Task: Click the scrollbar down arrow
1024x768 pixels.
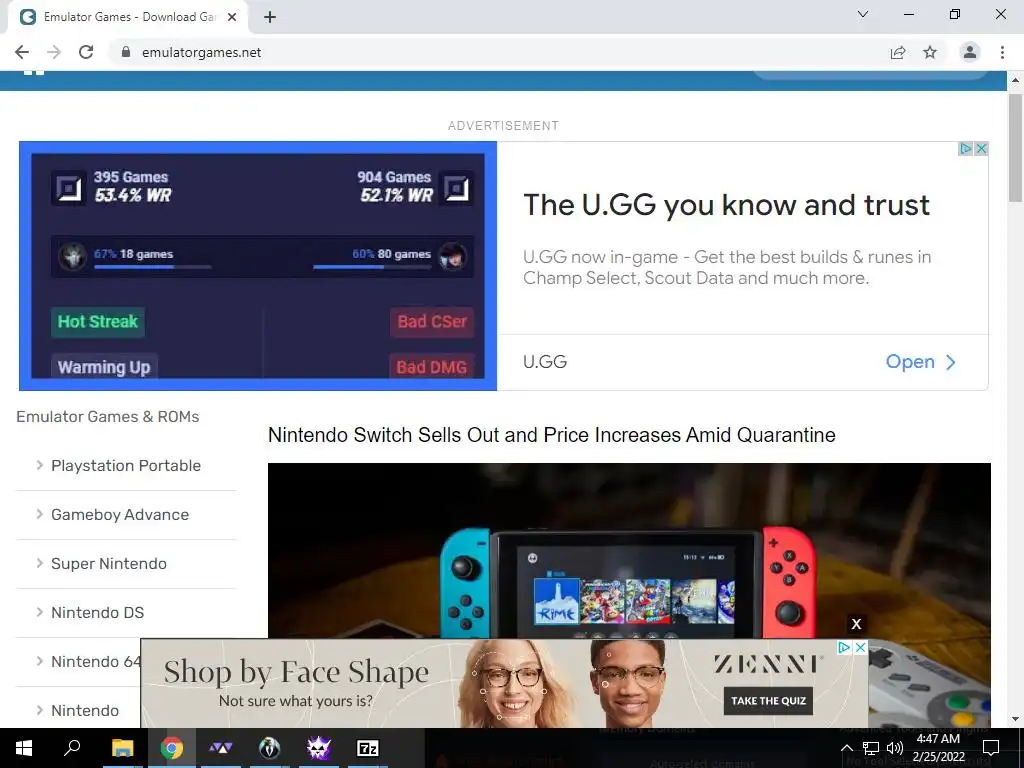Action: tap(1015, 719)
